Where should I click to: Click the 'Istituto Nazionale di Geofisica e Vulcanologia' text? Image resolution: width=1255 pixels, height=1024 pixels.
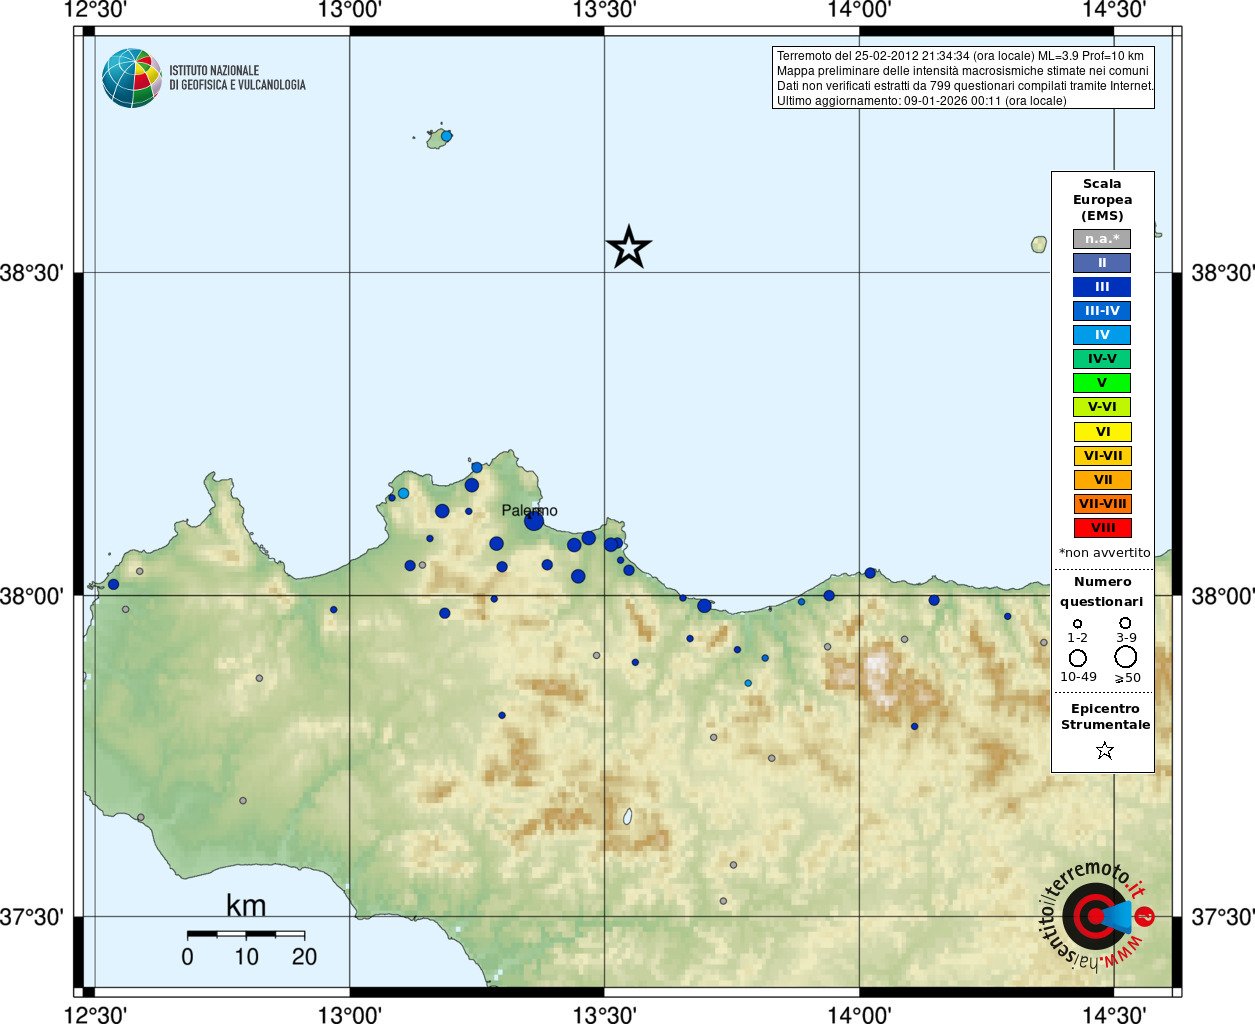(x=237, y=78)
